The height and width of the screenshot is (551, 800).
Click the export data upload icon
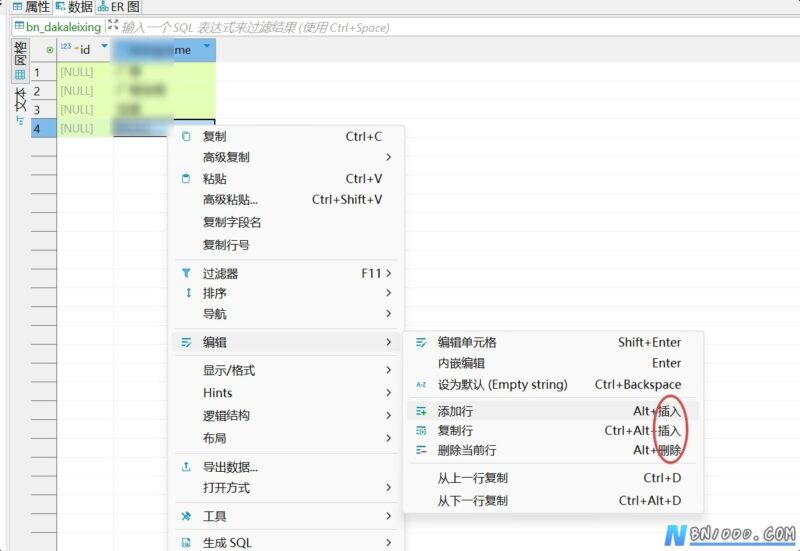click(186, 467)
